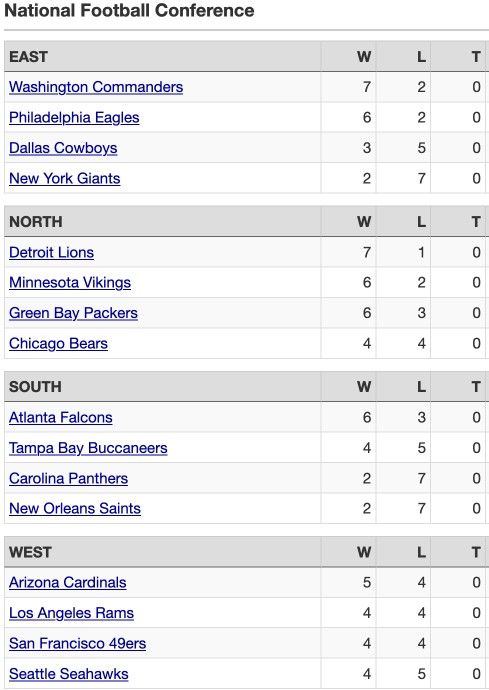Click the Dallas Cowboys link
The width and height of the screenshot is (489, 690).
63,148
